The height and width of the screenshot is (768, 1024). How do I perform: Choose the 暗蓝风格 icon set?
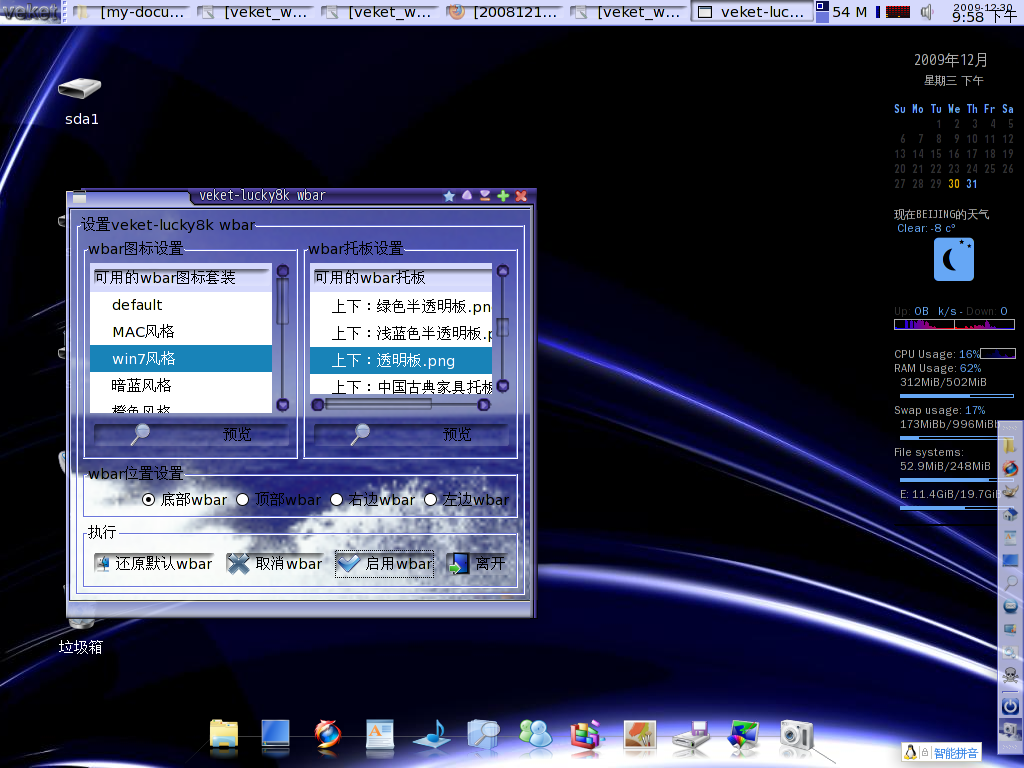tap(181, 385)
